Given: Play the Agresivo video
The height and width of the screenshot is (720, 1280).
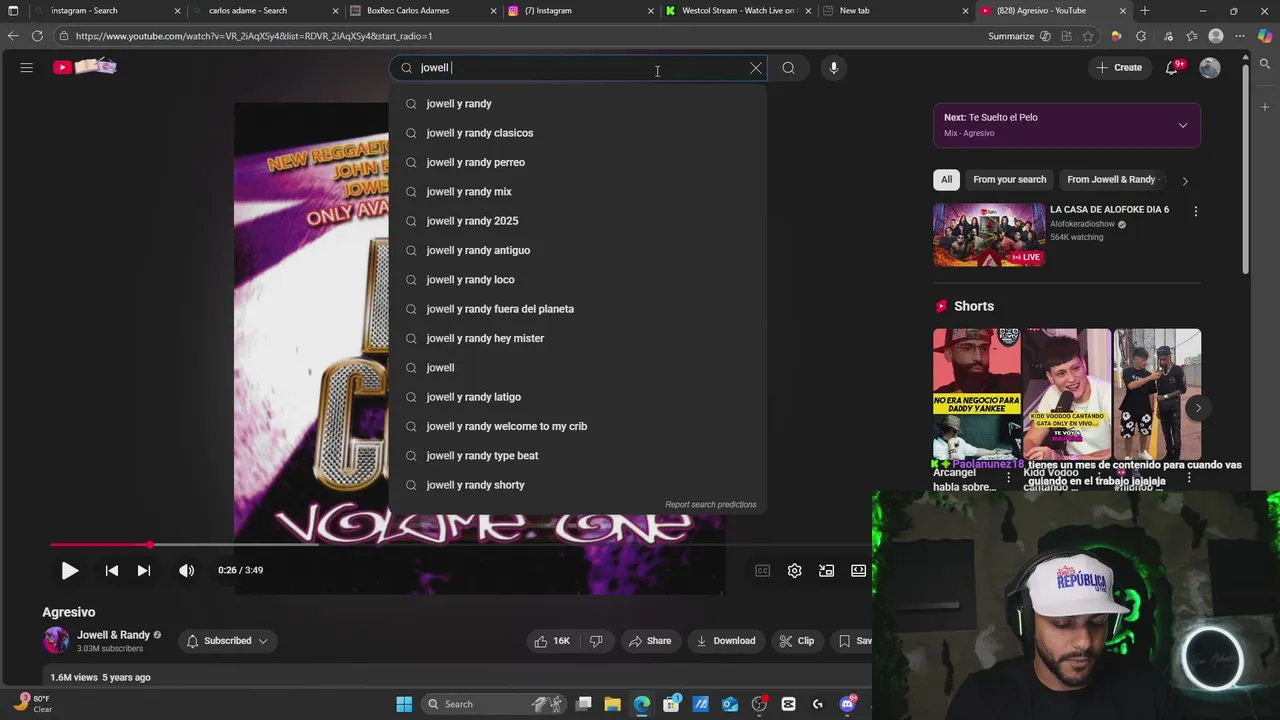Looking at the screenshot, I should (70, 570).
